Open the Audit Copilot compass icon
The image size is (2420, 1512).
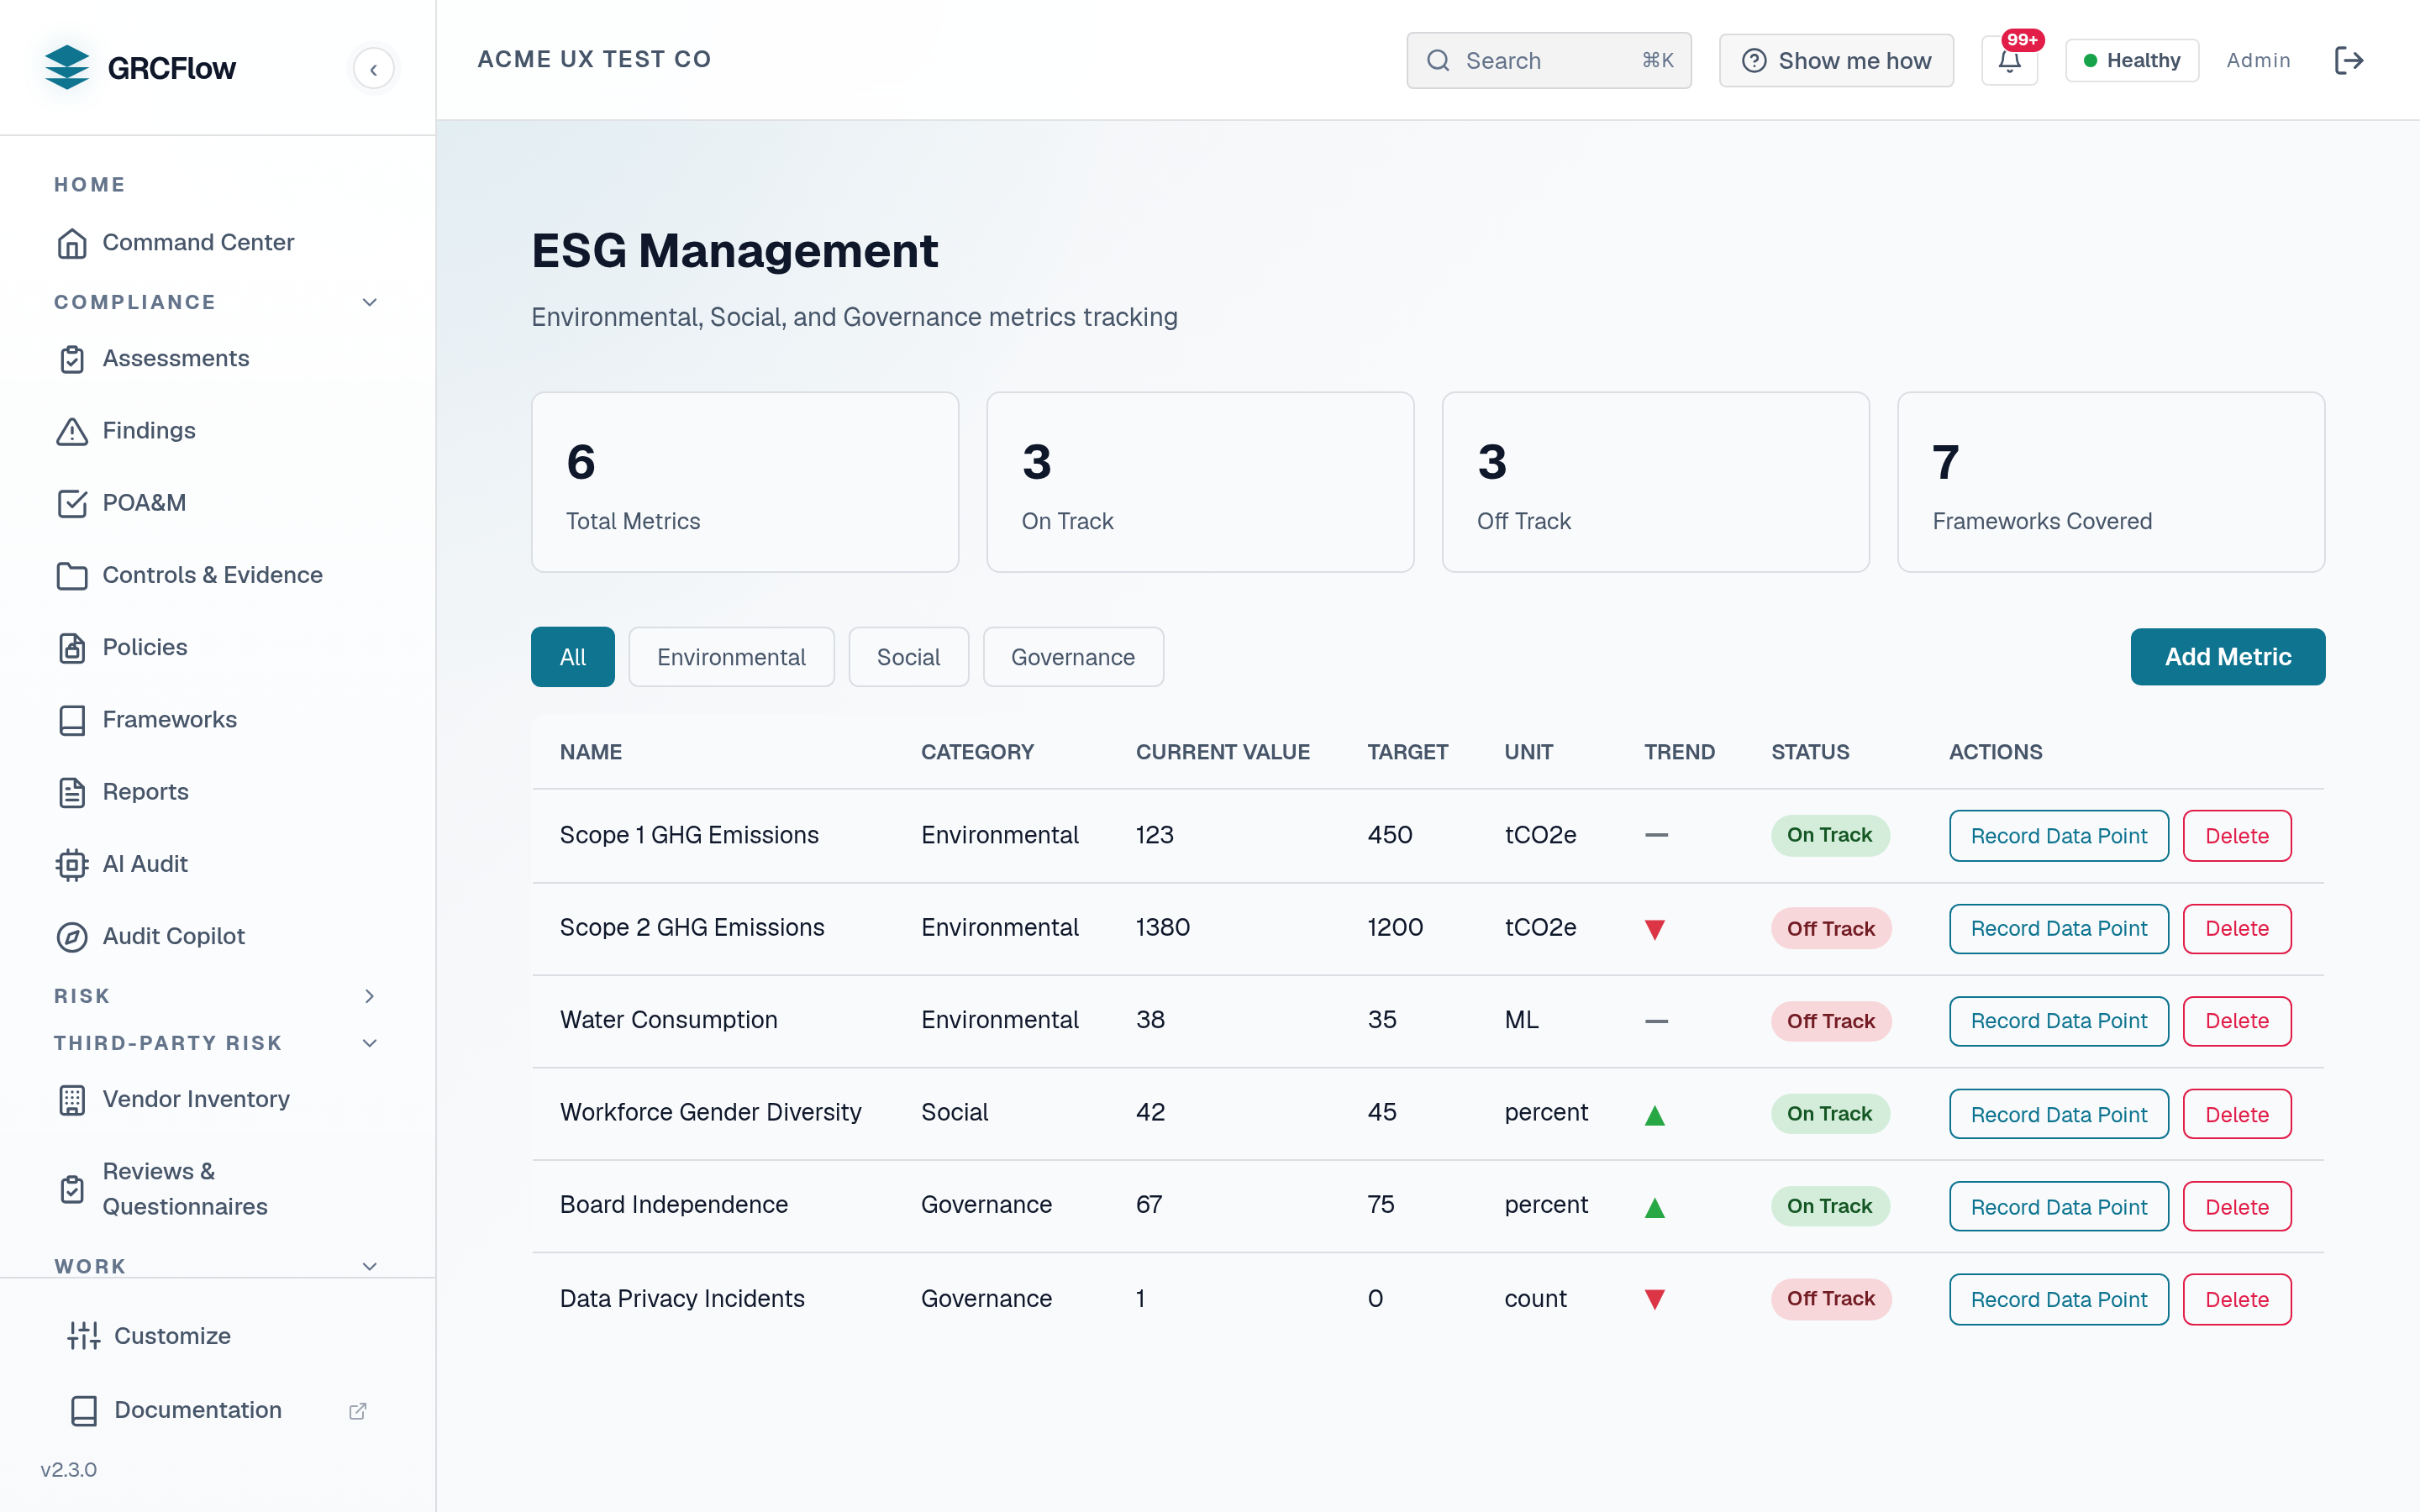point(72,936)
